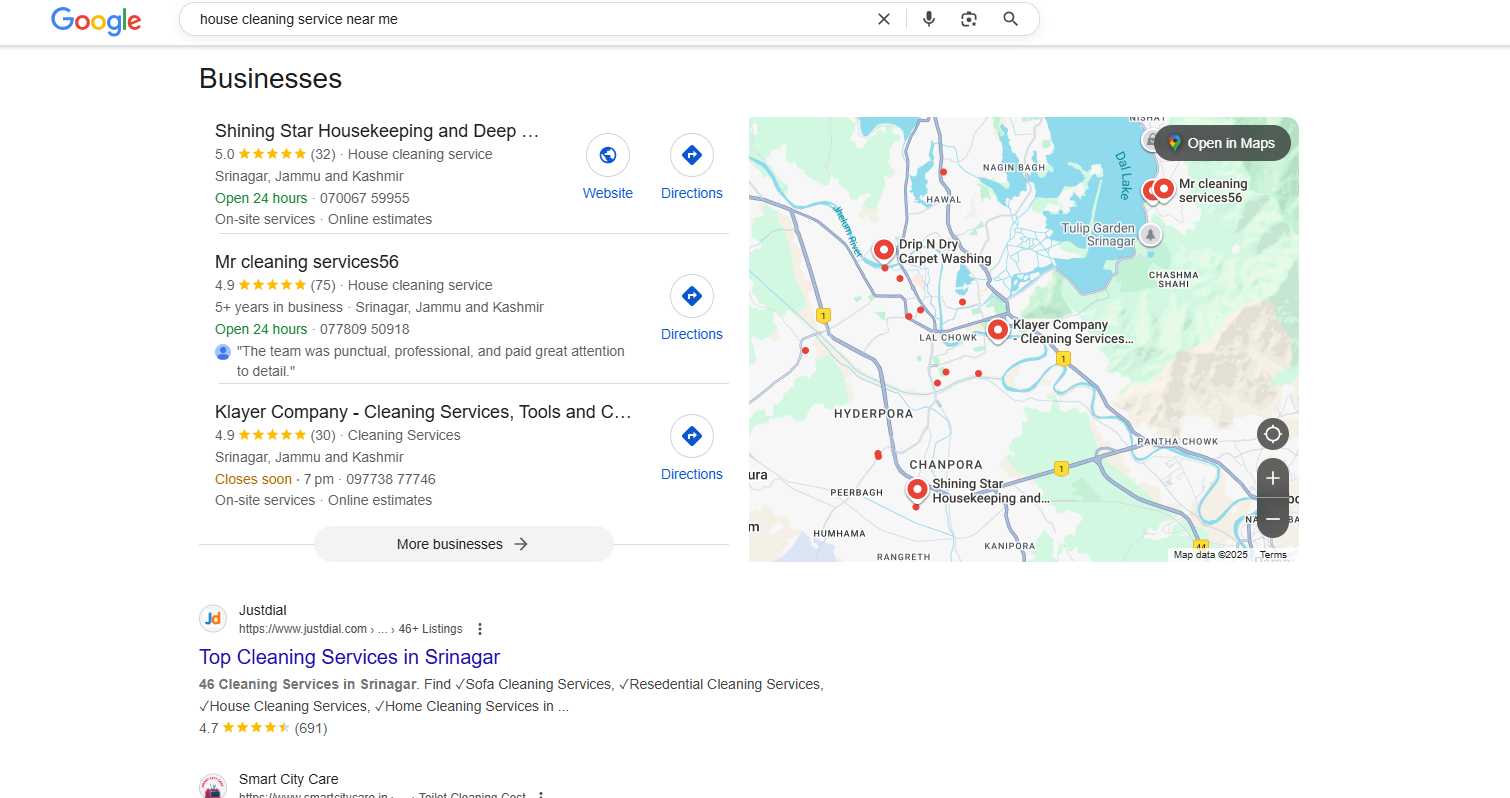The image size is (1510, 798).
Task: Zoom out on the map
Action: pyautogui.click(x=1272, y=519)
